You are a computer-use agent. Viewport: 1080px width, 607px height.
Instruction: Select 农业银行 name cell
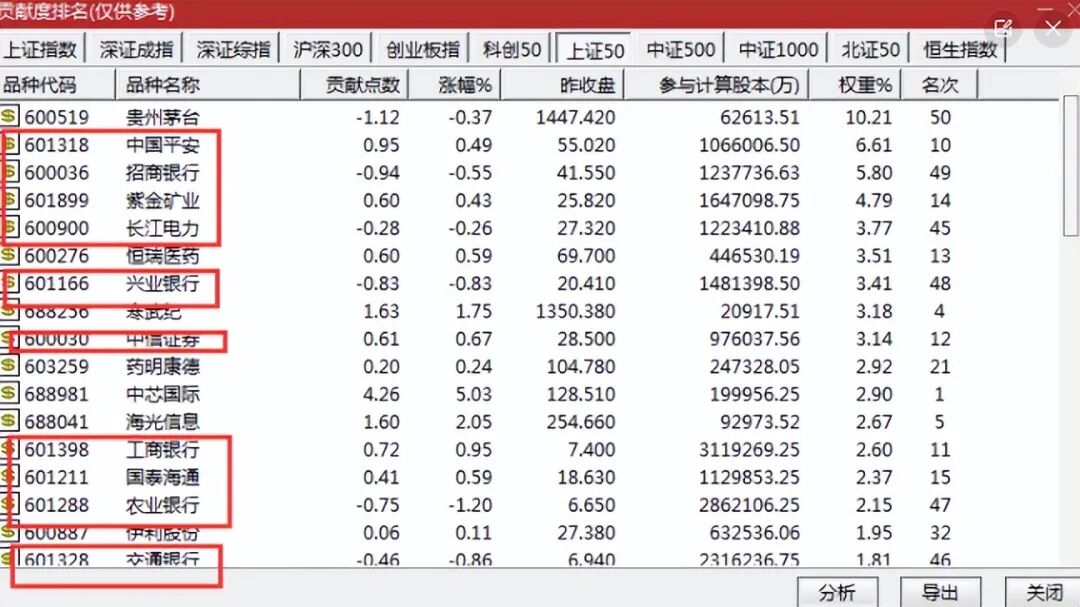(163, 505)
